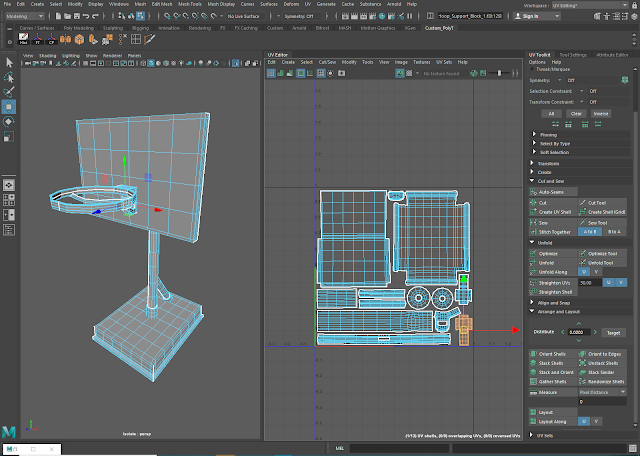Select the arrow Select tool in toolbox
640x456 pixels.
9,62
